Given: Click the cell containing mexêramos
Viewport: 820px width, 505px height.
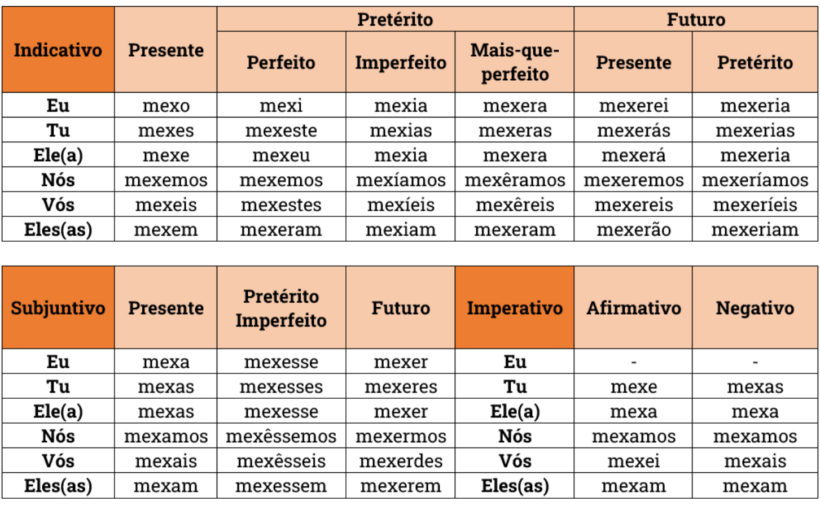Looking at the screenshot, I should pos(515,180).
